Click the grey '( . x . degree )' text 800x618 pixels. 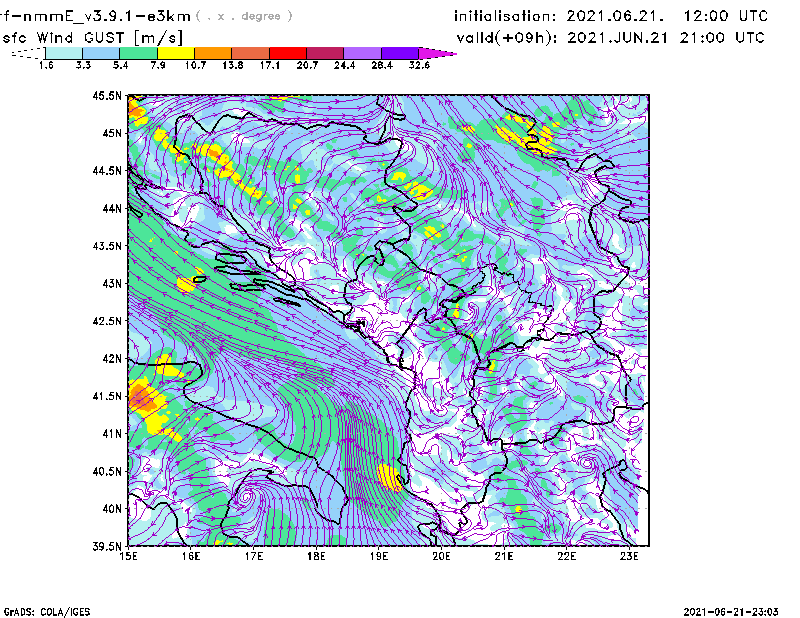click(244, 16)
